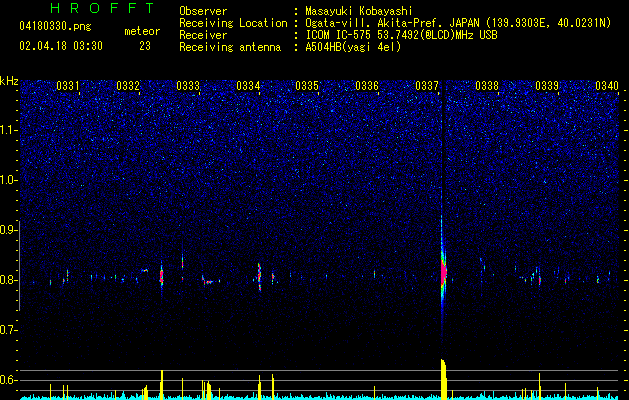Screen dimensions: 629x400
Task: Click the Receiver field label
Action: 203,35
